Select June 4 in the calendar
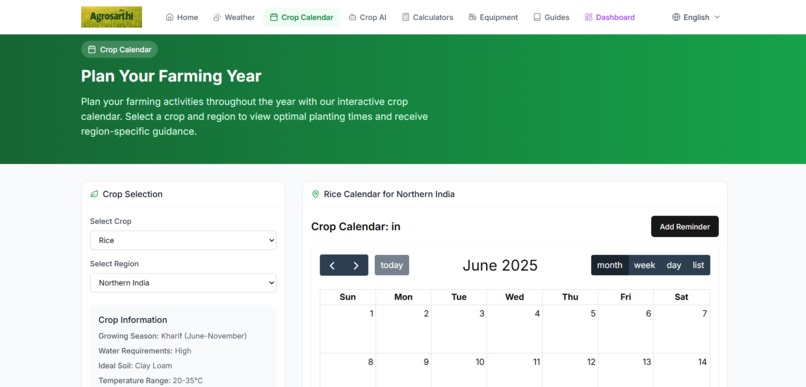The height and width of the screenshot is (387, 806). 515,329
